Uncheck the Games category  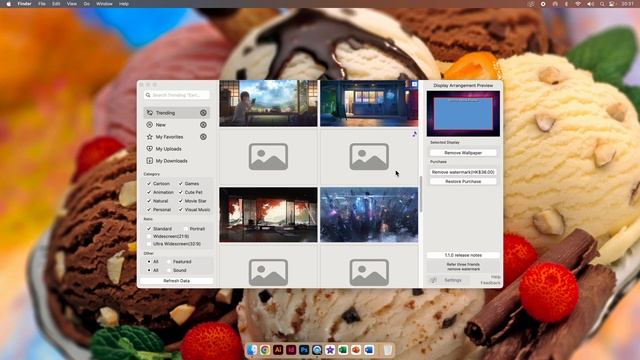(x=180, y=184)
